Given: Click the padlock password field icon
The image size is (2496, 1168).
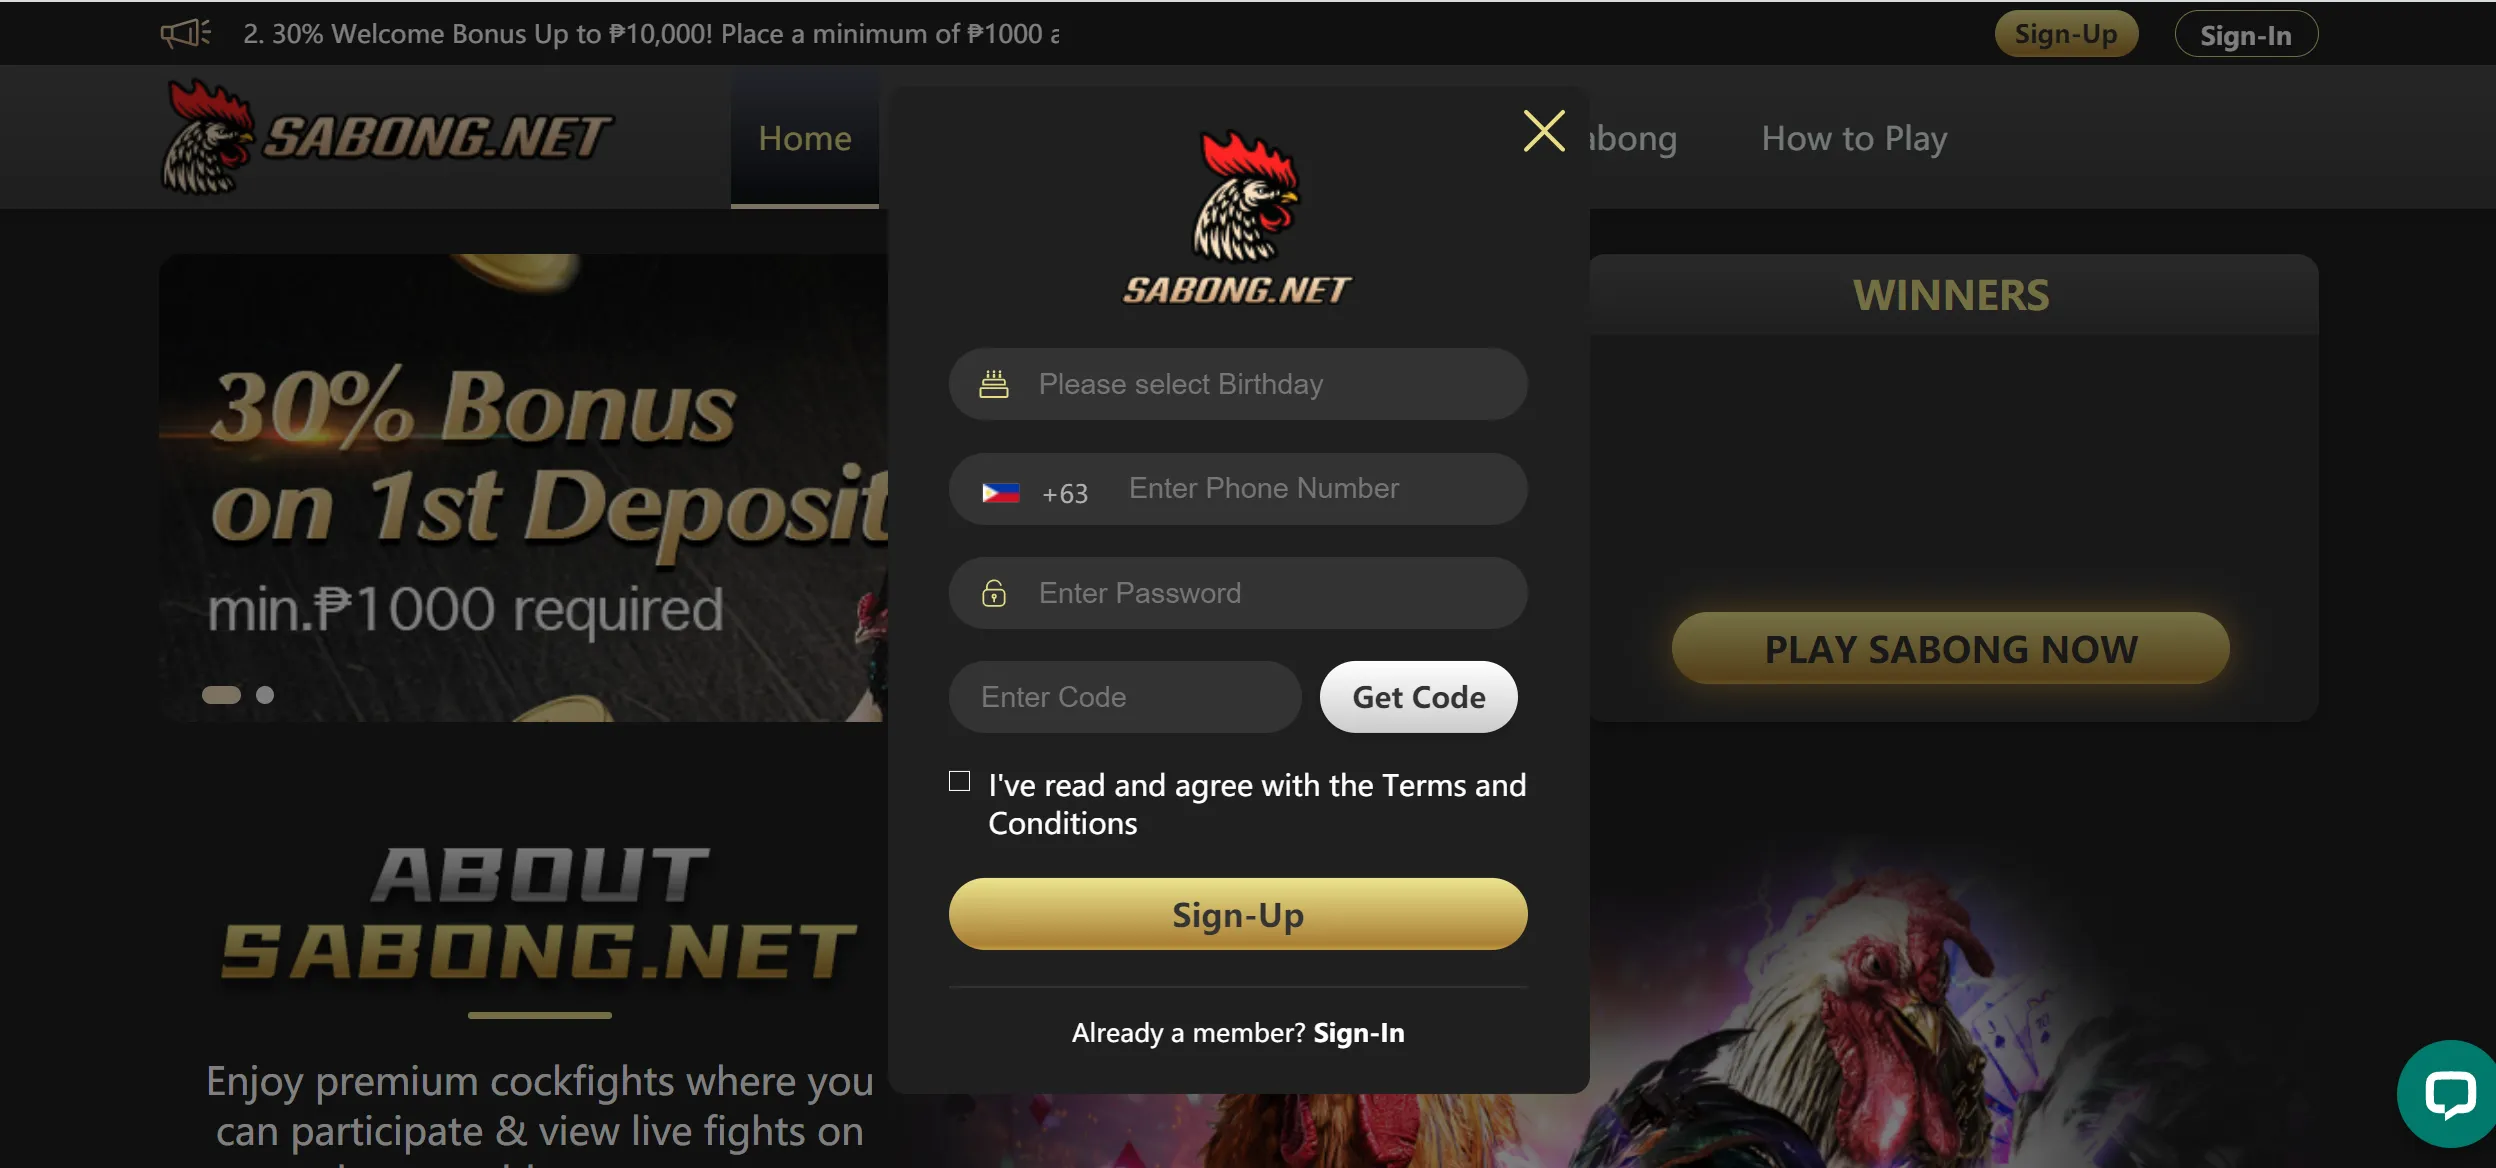Looking at the screenshot, I should pos(993,592).
